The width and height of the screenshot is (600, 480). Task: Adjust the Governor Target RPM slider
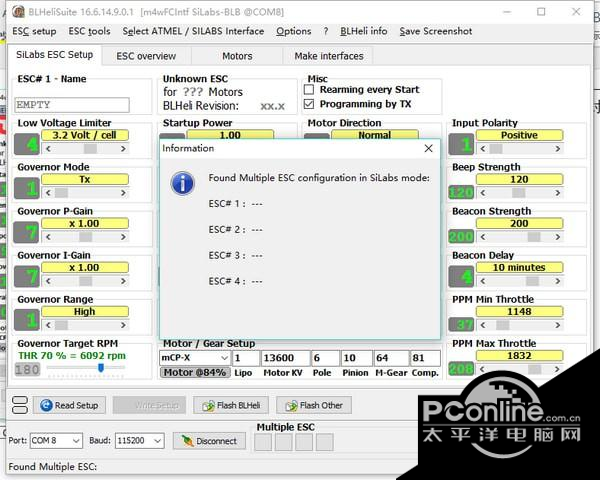101,368
